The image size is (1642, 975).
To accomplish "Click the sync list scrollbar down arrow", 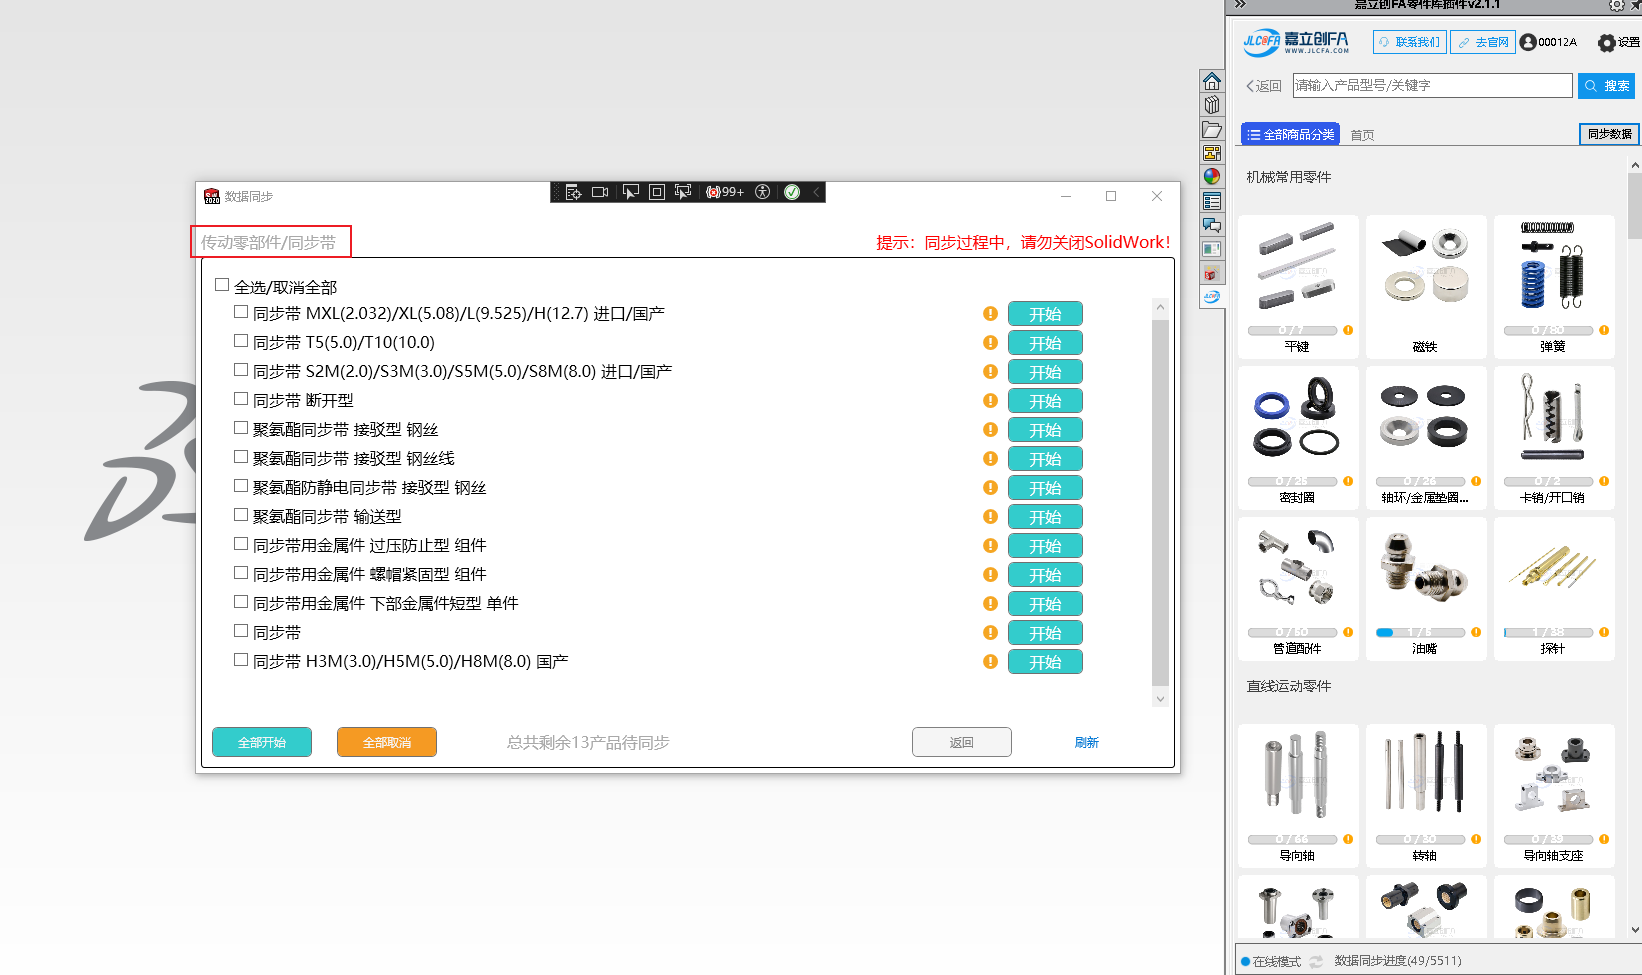I will (x=1160, y=699).
